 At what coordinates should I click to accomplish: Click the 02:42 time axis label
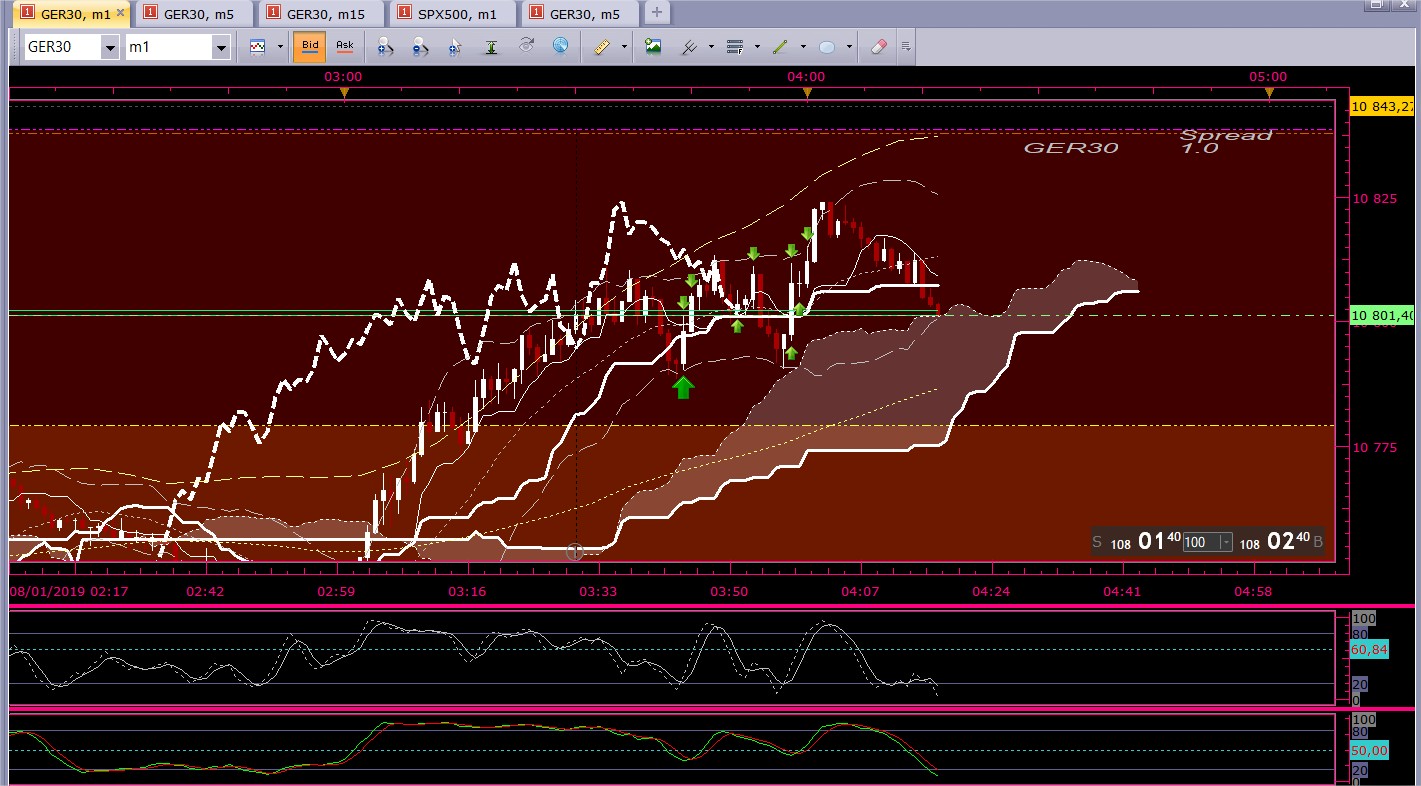(205, 592)
